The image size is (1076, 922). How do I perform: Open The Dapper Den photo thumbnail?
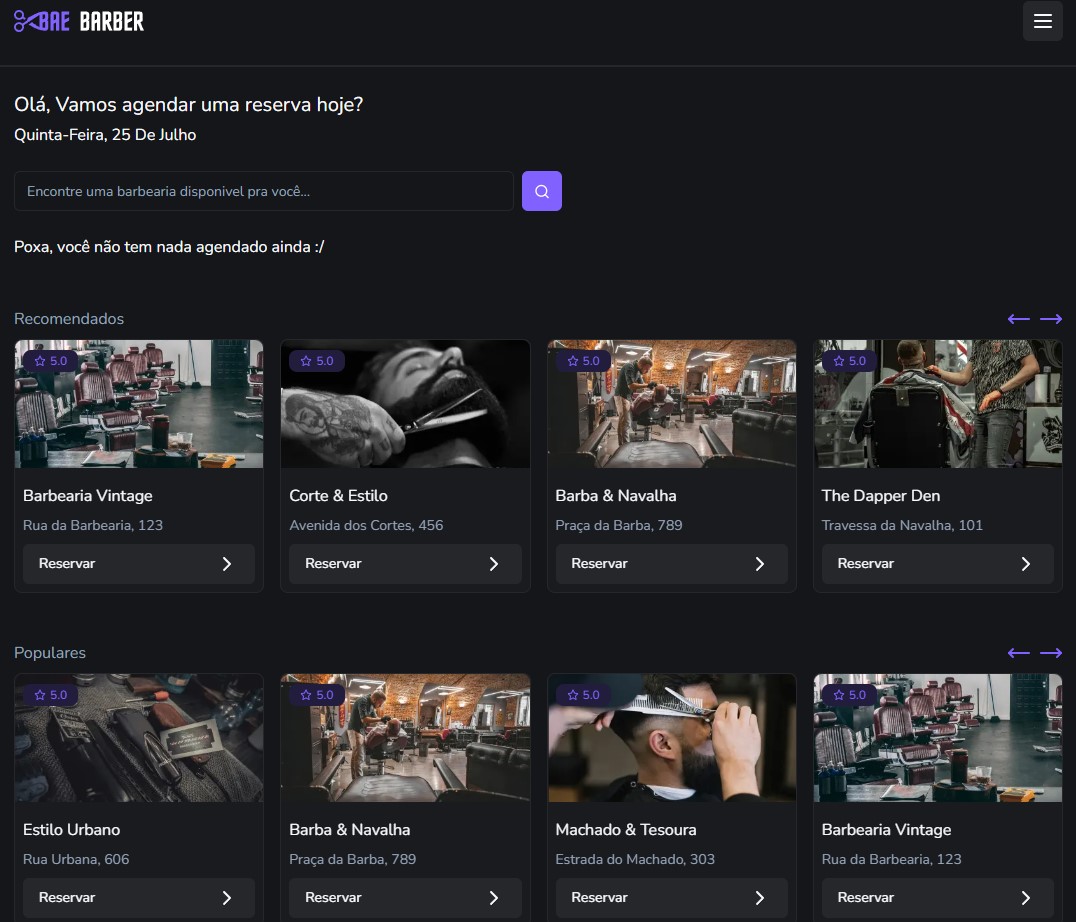[x=937, y=404]
